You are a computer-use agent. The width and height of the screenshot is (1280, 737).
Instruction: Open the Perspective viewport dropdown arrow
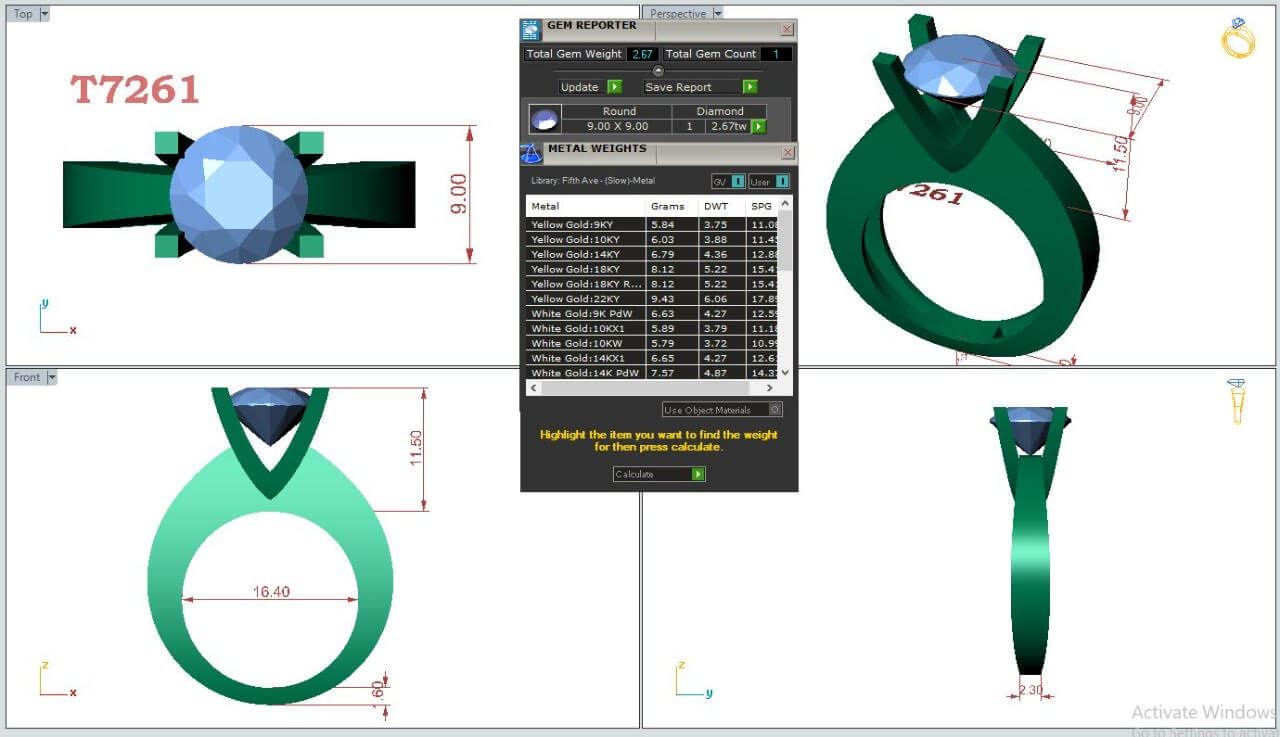[717, 14]
